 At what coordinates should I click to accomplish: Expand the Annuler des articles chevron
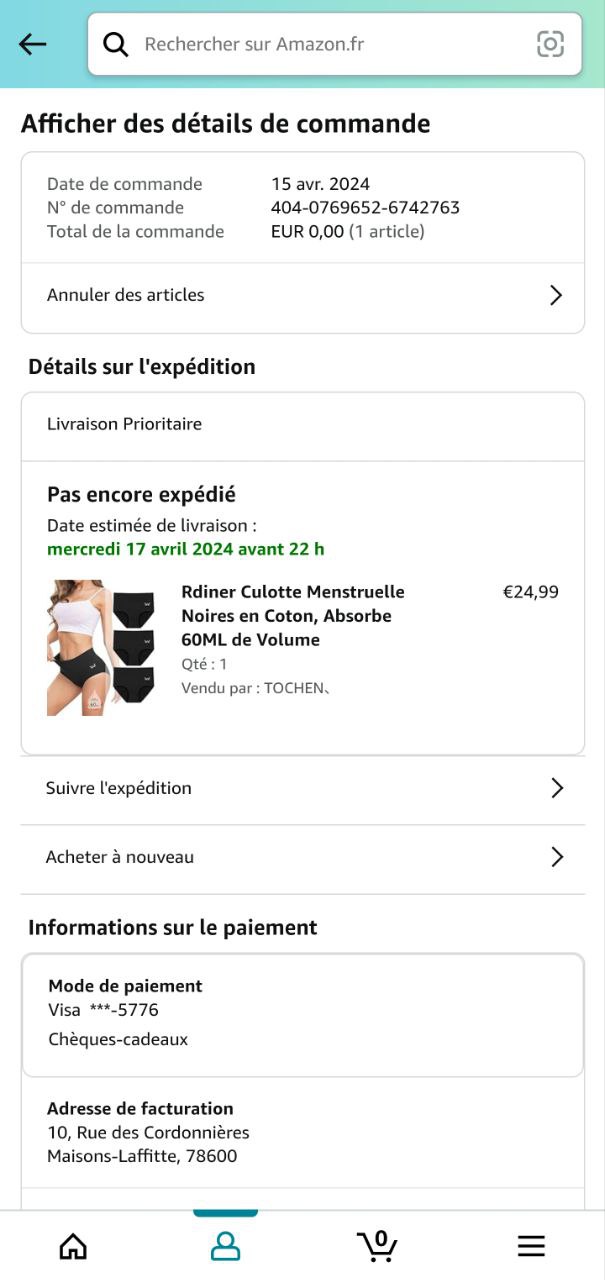(556, 295)
